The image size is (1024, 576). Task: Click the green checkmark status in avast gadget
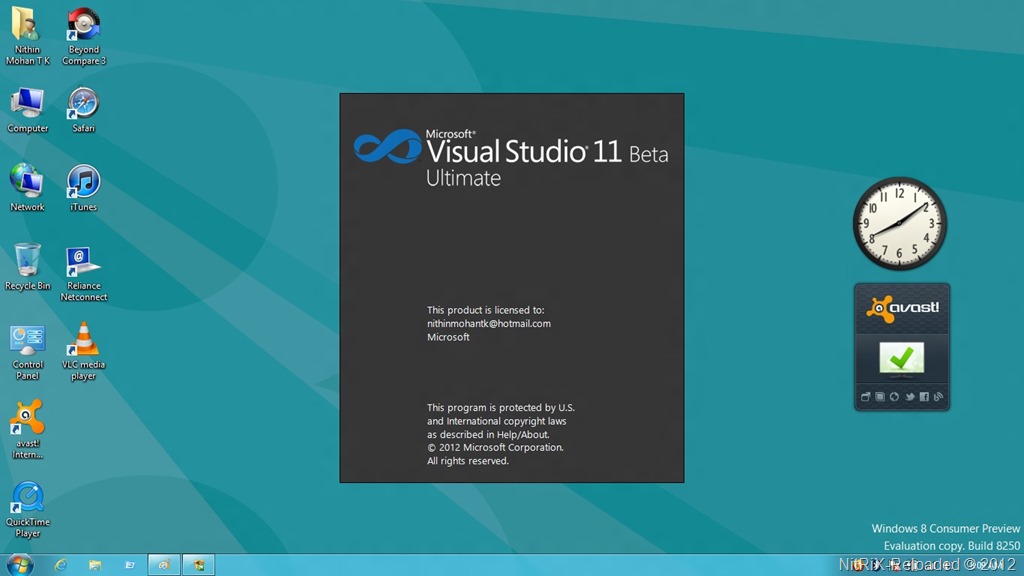(901, 357)
